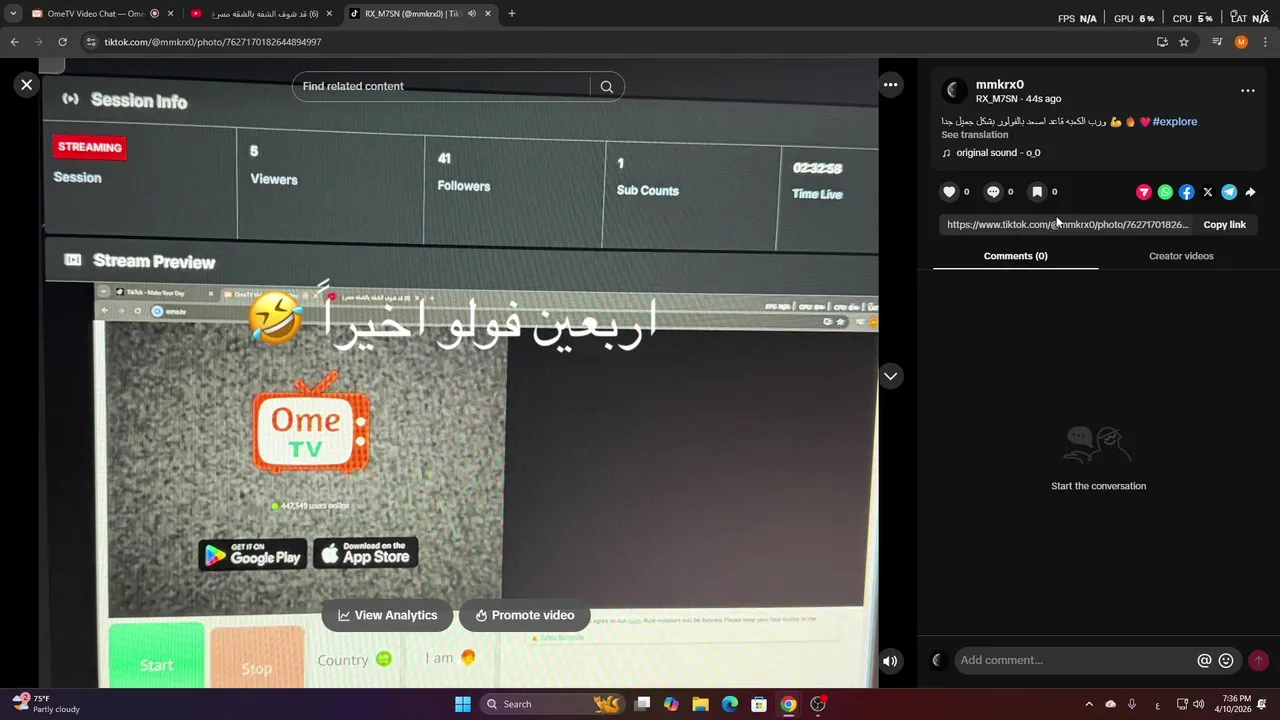The width and height of the screenshot is (1280, 720).
Task: Click the Add comment input field
Action: coord(1075,660)
